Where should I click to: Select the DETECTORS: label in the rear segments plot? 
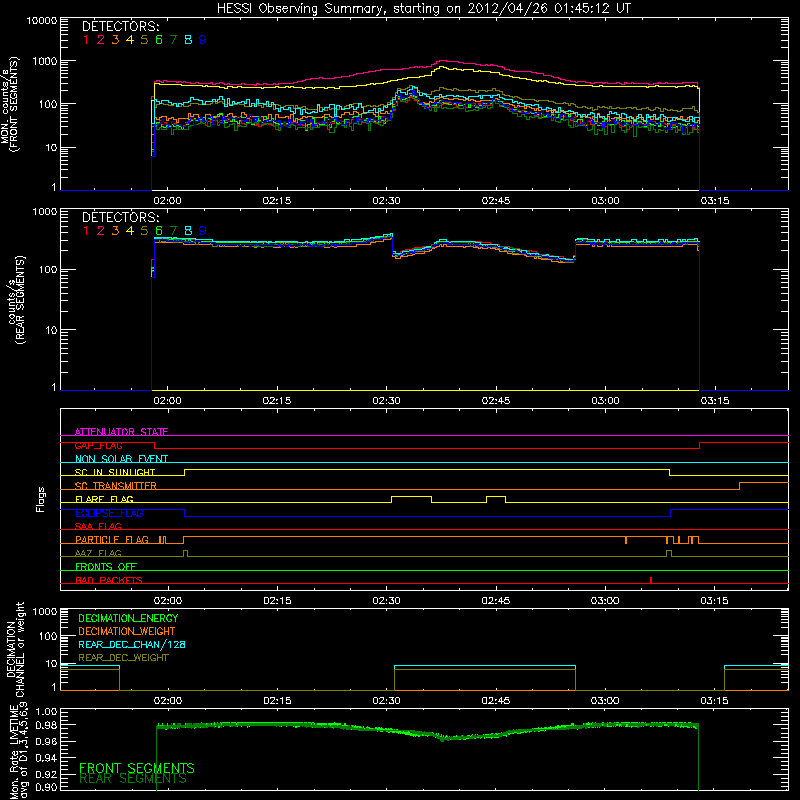(x=121, y=218)
